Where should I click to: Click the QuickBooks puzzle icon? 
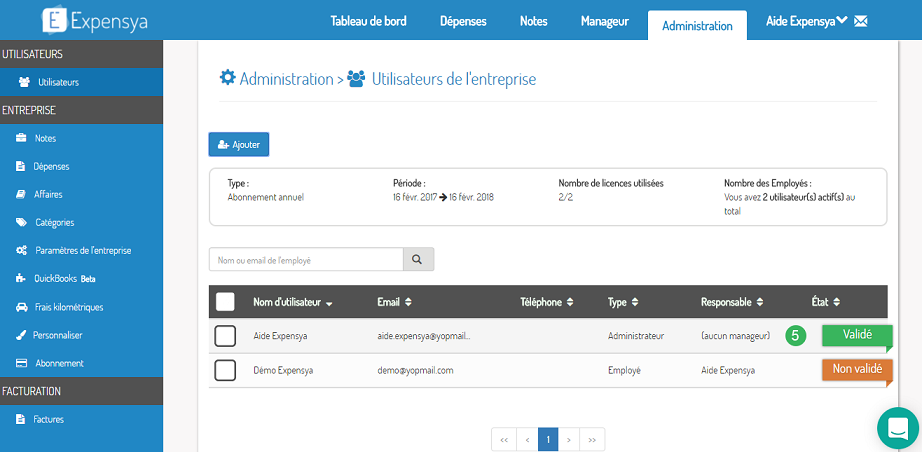(x=21, y=279)
